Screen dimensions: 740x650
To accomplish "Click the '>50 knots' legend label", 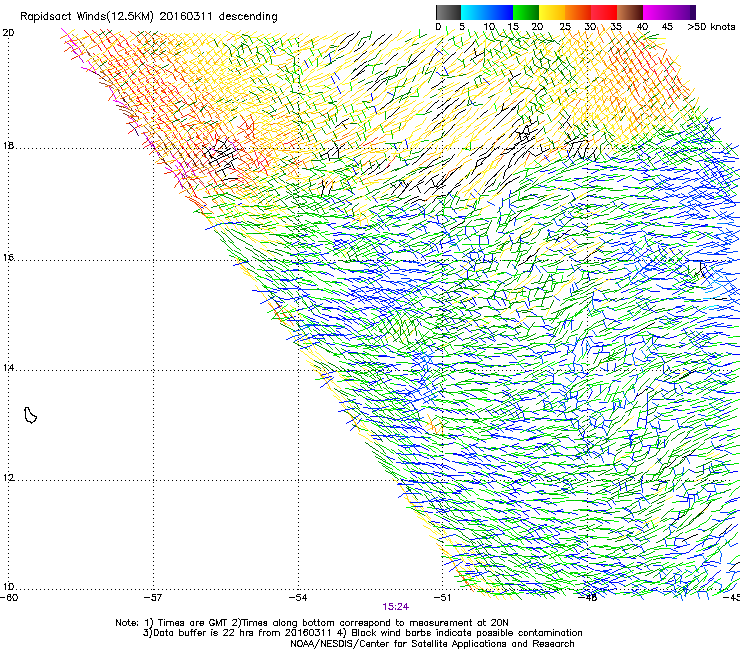I will point(711,26).
